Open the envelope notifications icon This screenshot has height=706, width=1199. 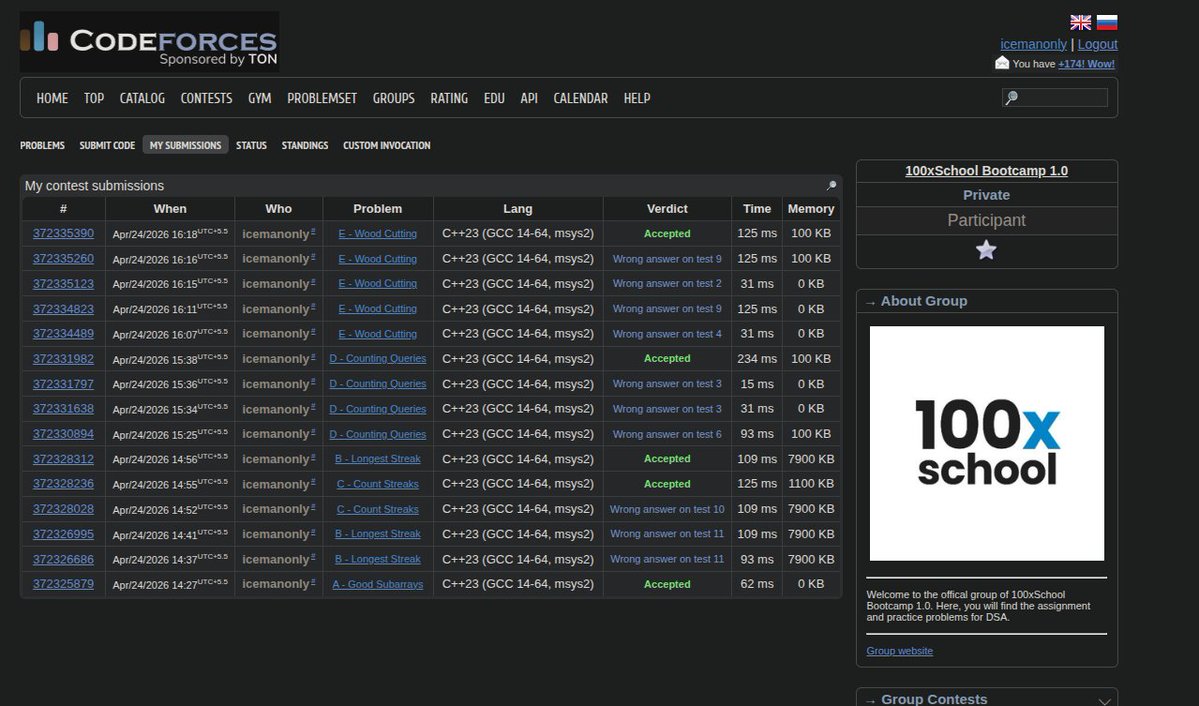1002,63
